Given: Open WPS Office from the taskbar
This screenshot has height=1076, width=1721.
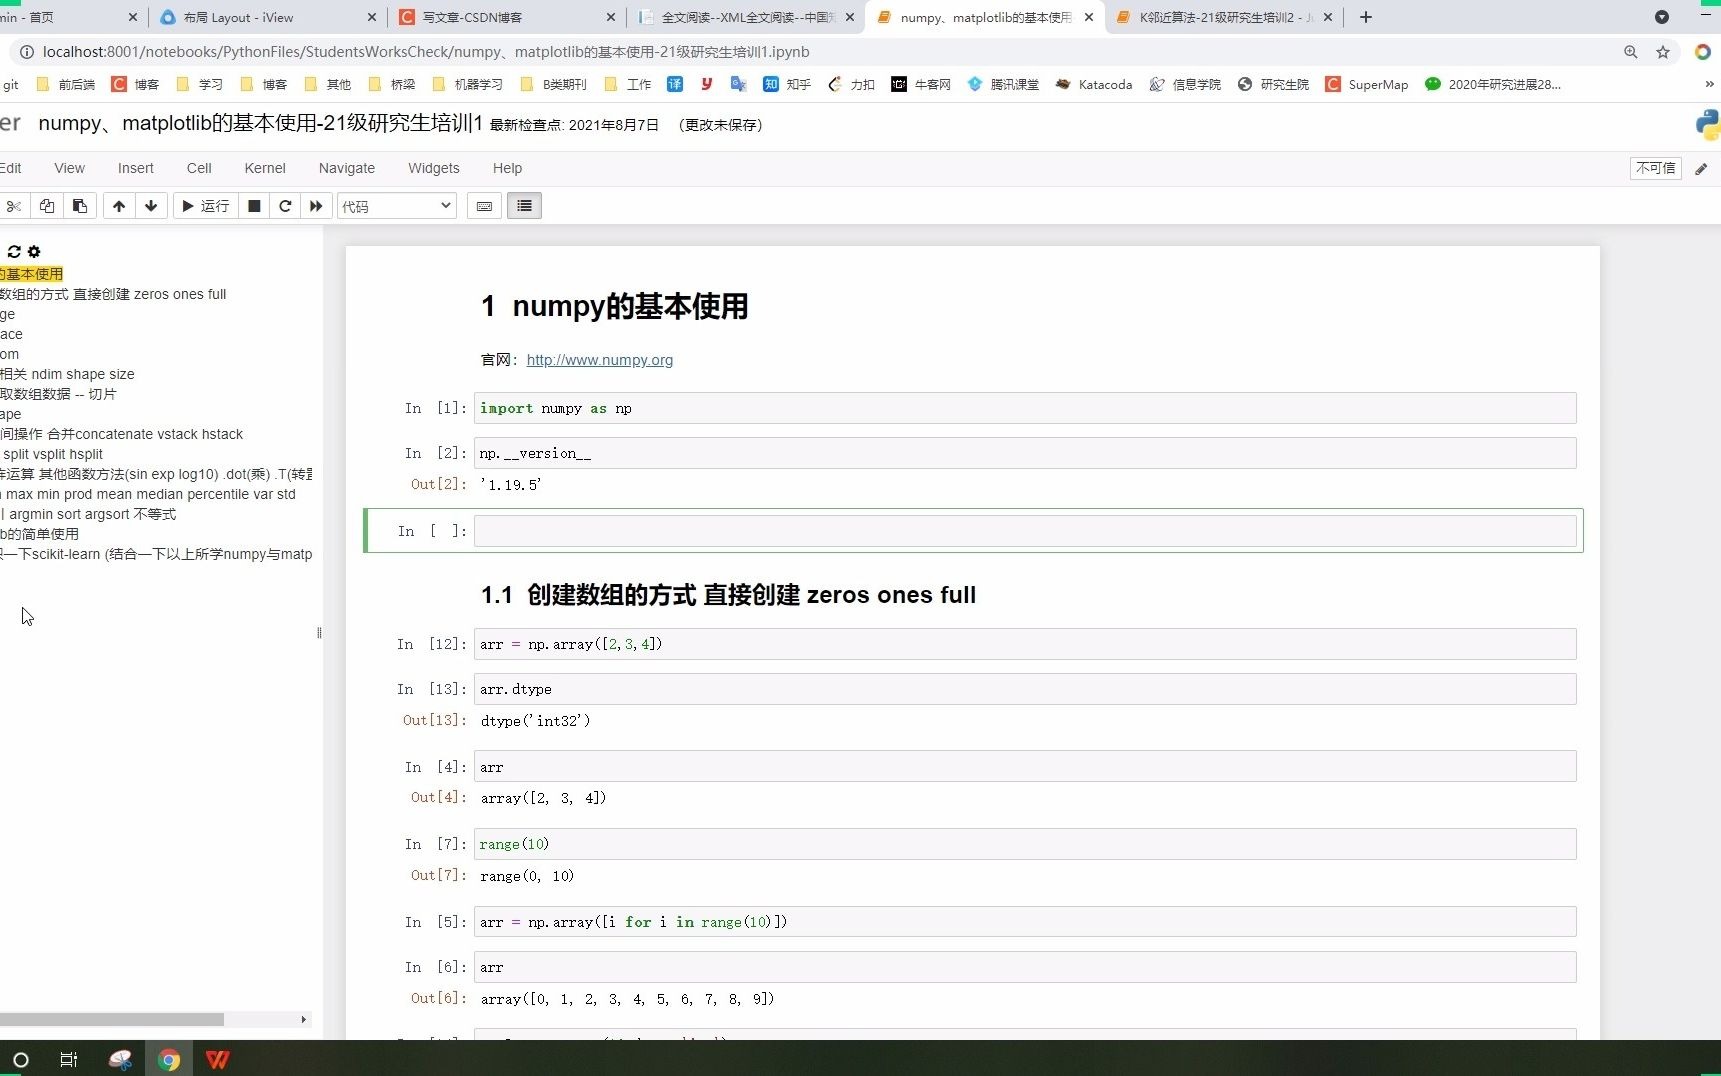Looking at the screenshot, I should tap(217, 1060).
